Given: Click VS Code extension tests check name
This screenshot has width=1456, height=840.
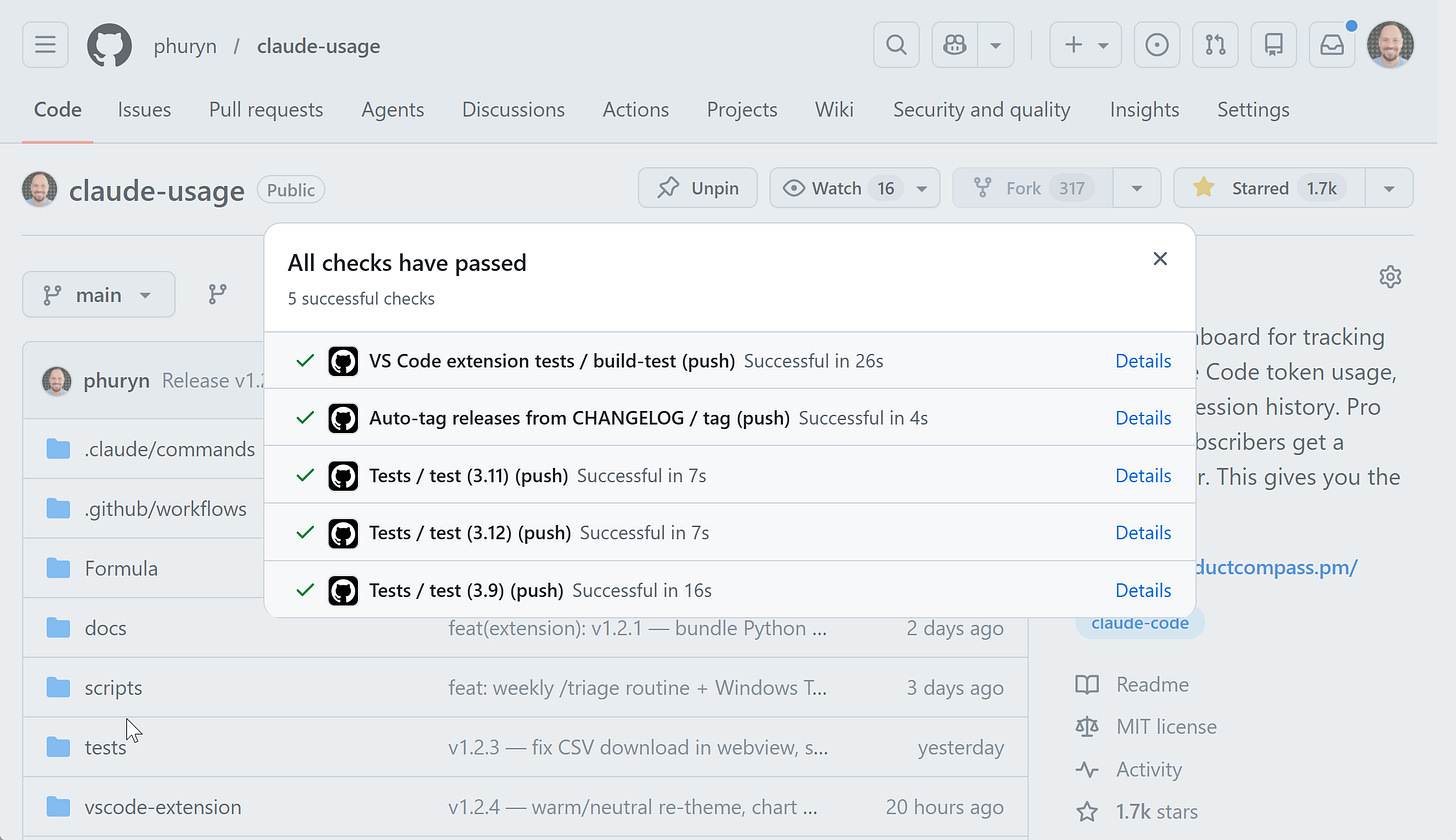Looking at the screenshot, I should (x=552, y=361).
